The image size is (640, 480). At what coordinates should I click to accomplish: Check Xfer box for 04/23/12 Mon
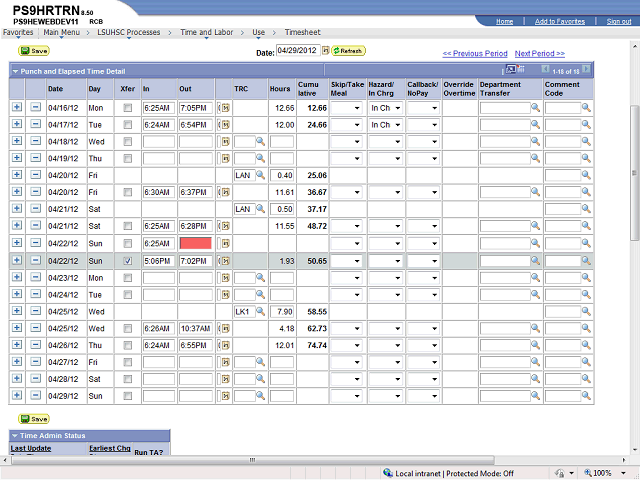(128, 278)
